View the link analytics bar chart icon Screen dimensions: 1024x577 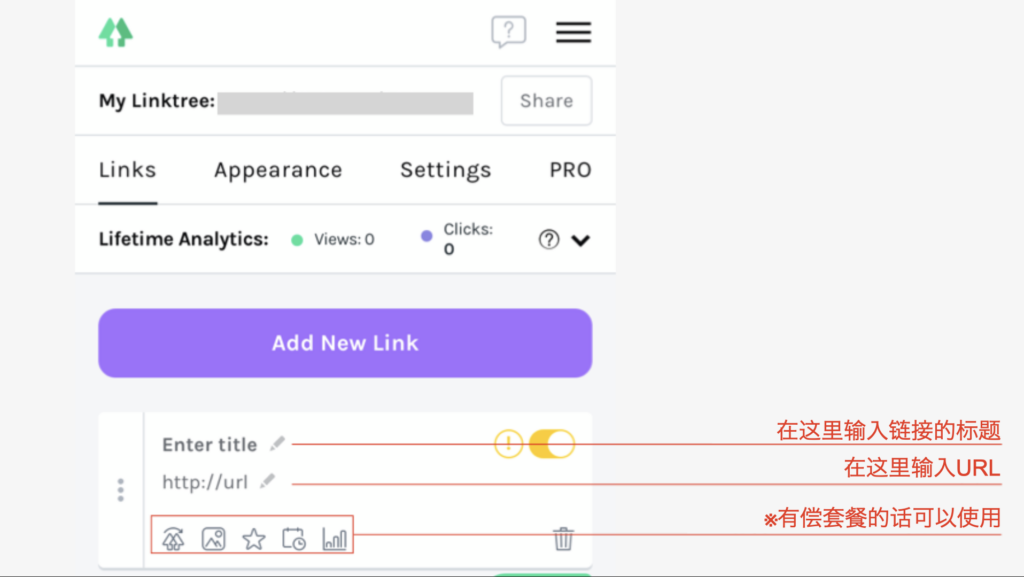(335, 536)
